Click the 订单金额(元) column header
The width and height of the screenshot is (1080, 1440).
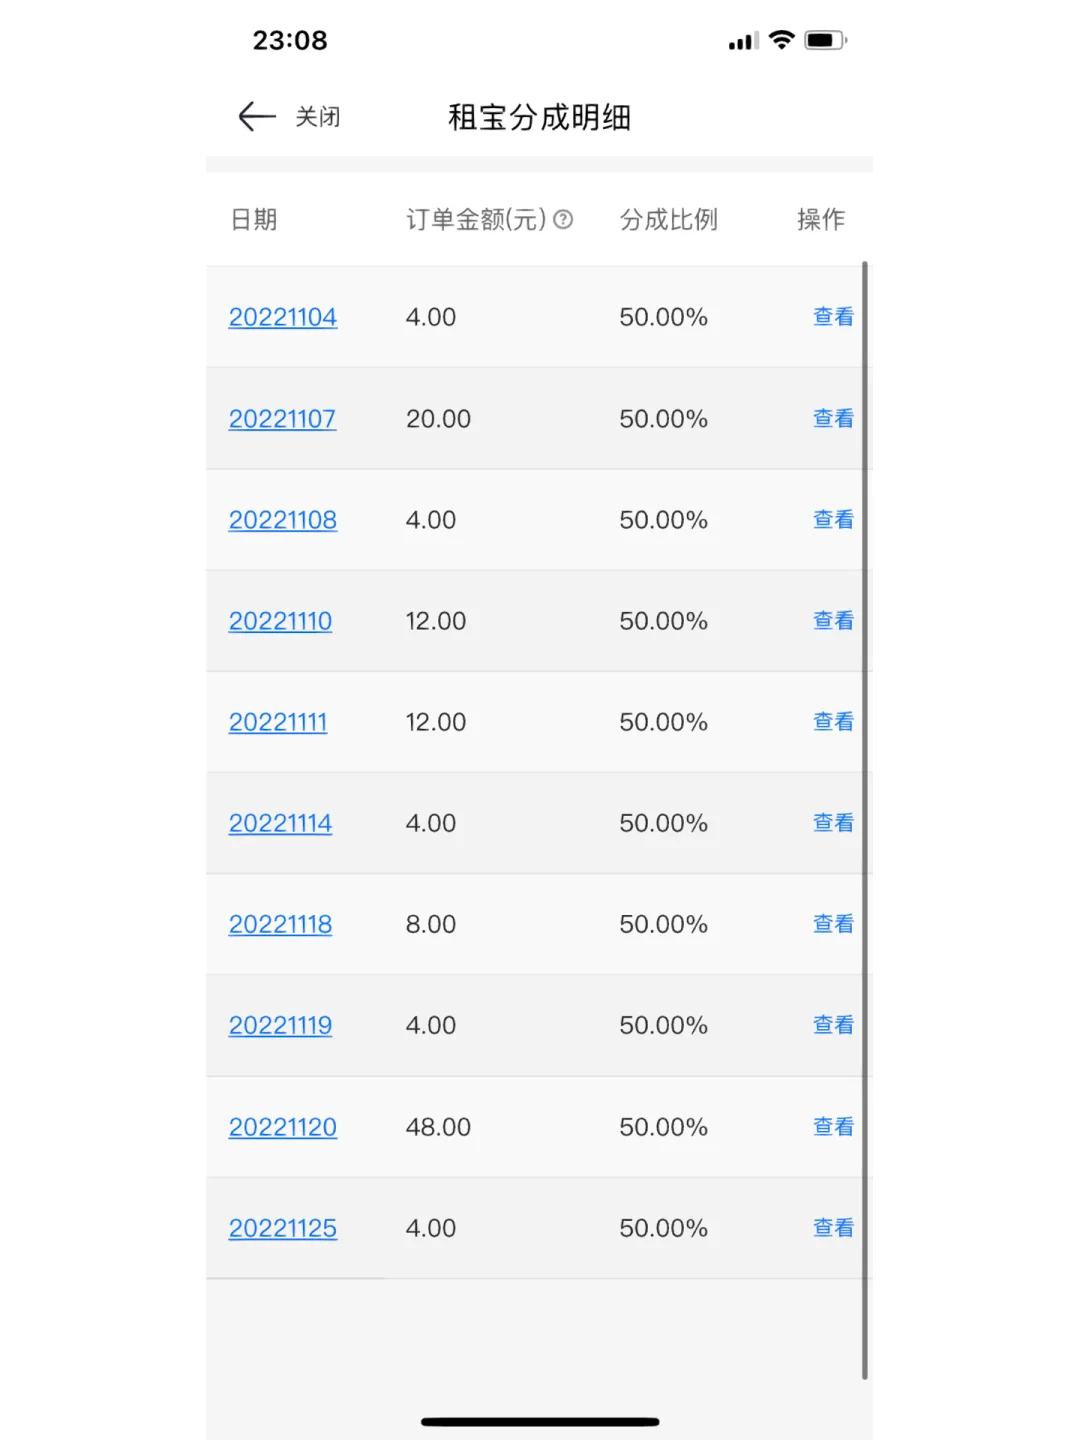(x=476, y=219)
